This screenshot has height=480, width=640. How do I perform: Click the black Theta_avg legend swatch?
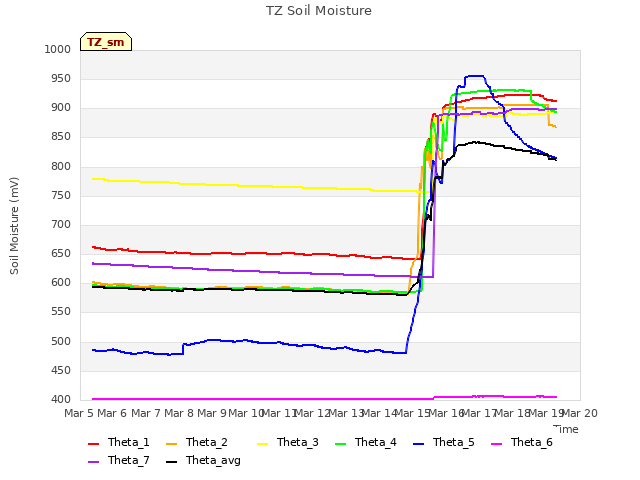pos(172,462)
